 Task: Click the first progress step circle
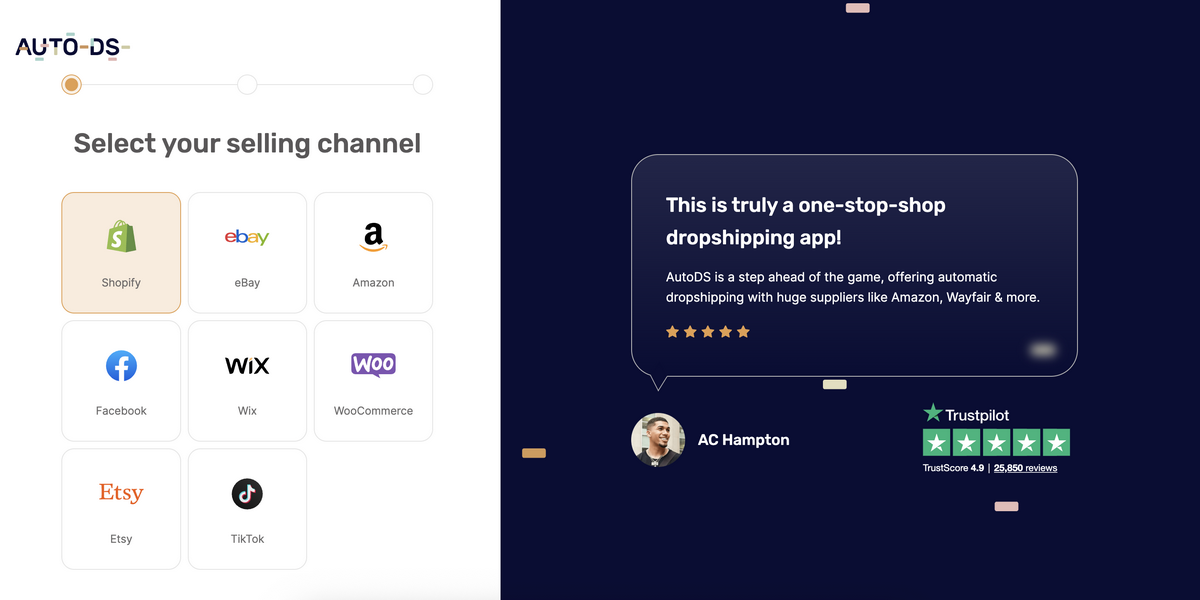71,85
